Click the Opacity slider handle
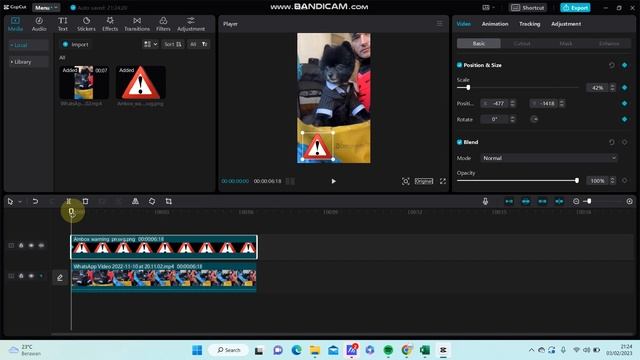The width and height of the screenshot is (640, 360). (576, 180)
